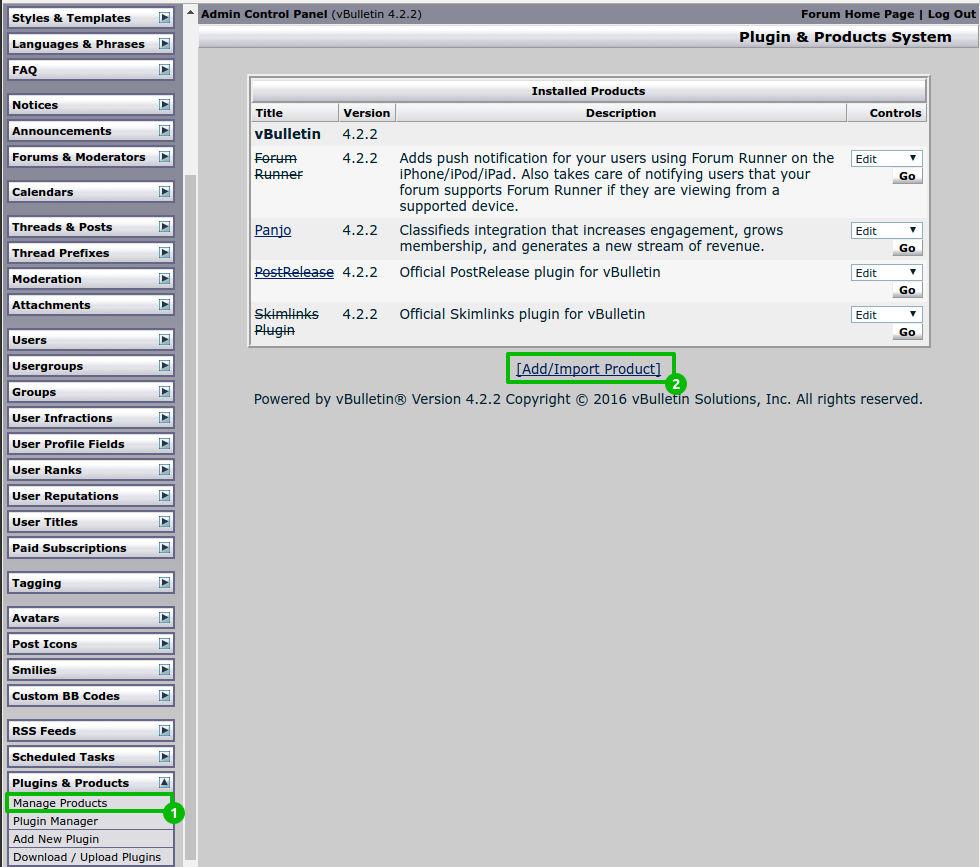
Task: Click the Styles & Templates label
Action: (x=71, y=18)
